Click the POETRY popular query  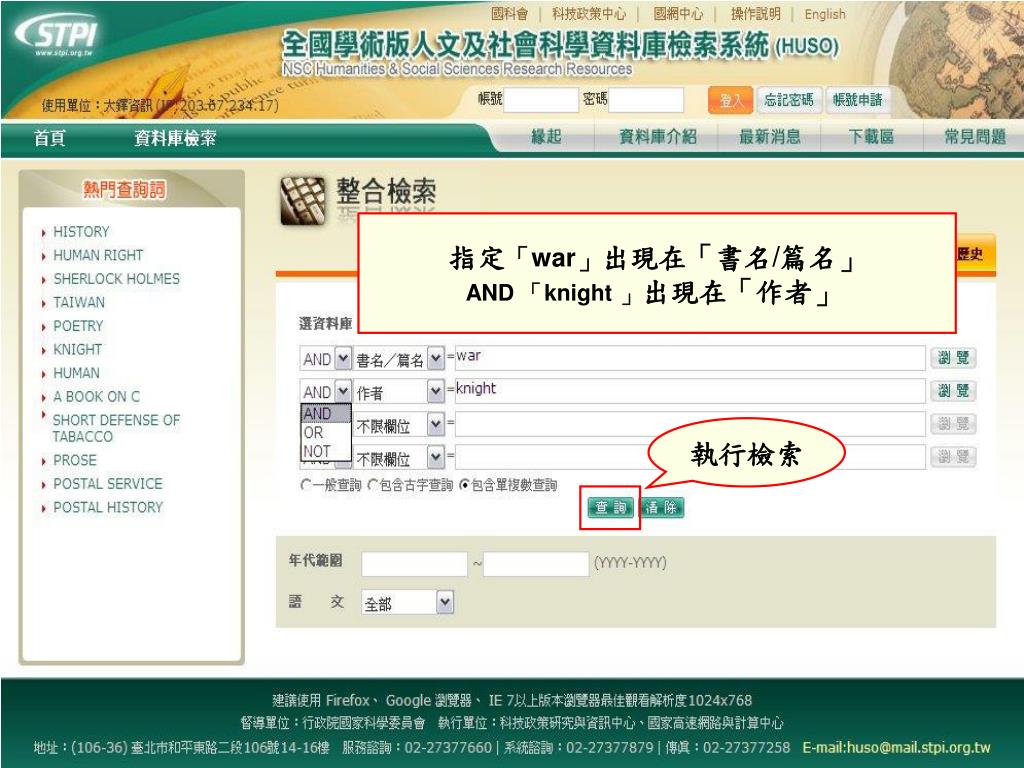pos(78,325)
